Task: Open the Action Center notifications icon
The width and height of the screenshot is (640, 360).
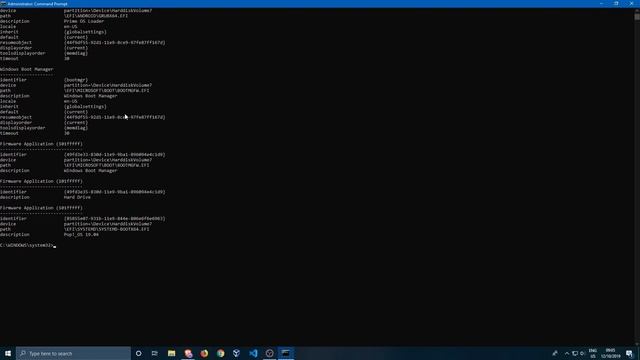Action: point(629,353)
